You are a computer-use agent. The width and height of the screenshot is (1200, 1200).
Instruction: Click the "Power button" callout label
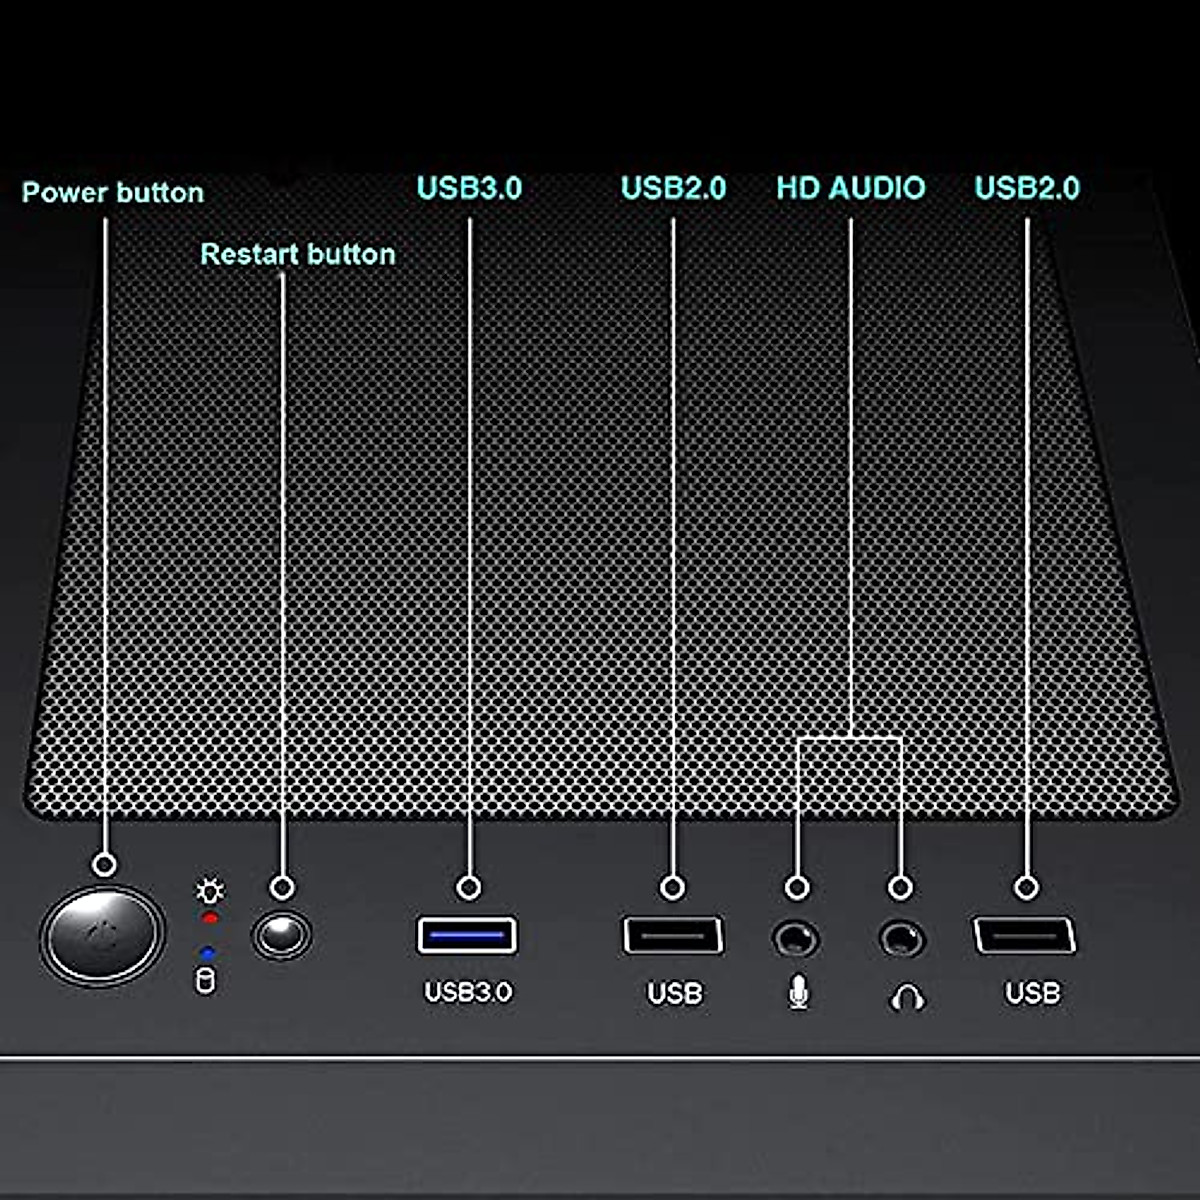(x=113, y=192)
